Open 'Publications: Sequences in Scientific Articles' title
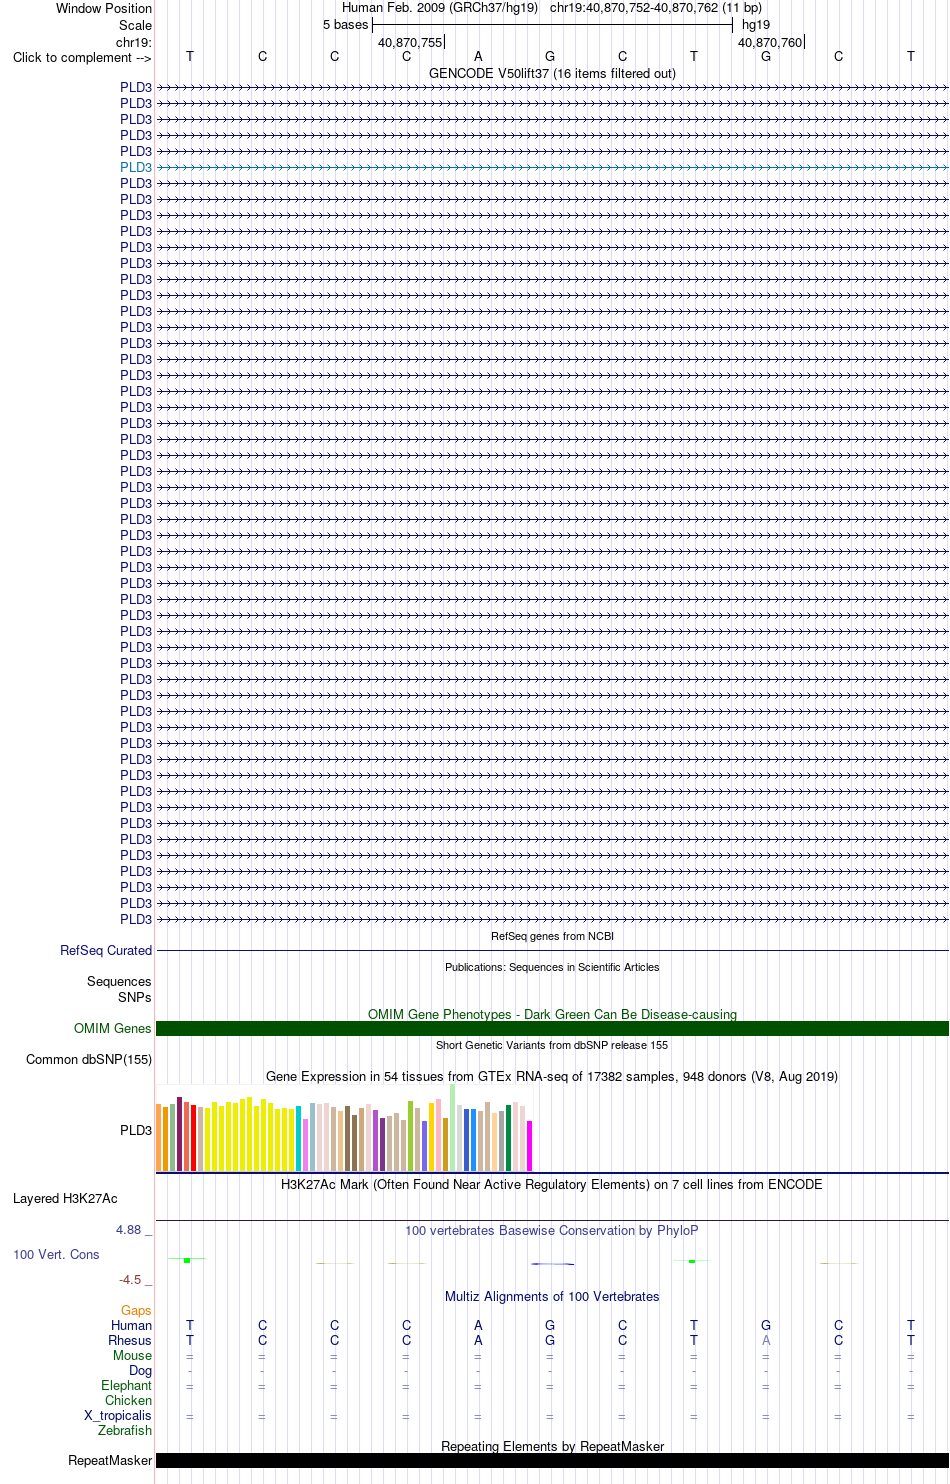950x1484 pixels. point(552,967)
